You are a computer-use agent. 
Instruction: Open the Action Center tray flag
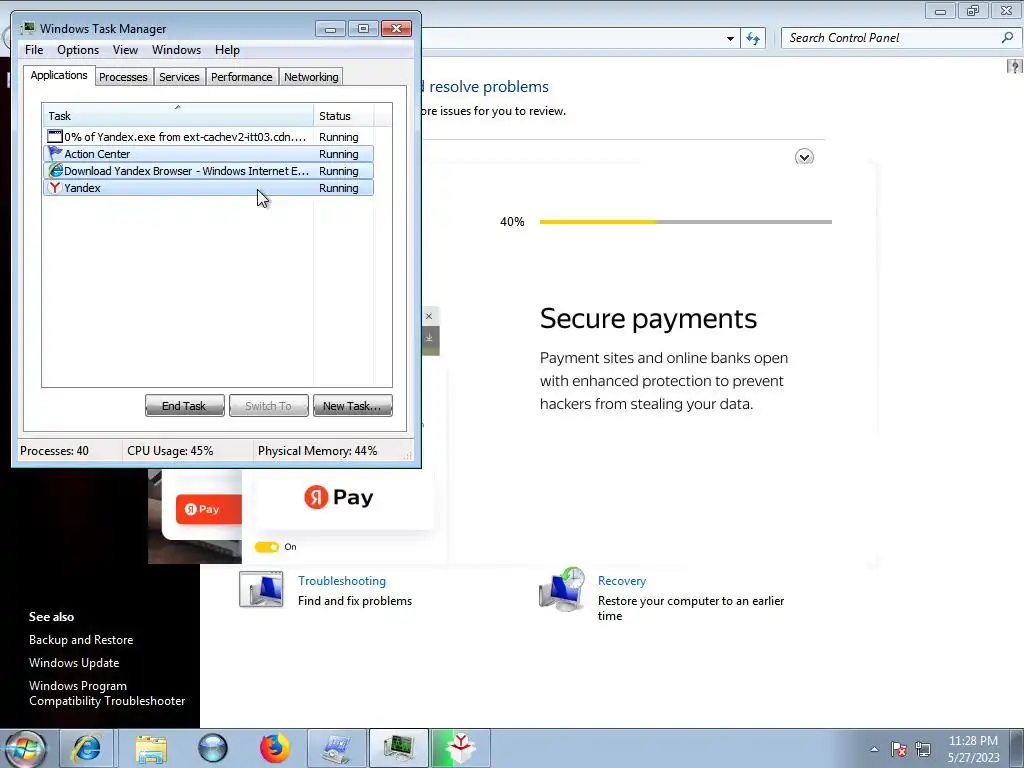pyautogui.click(x=899, y=749)
